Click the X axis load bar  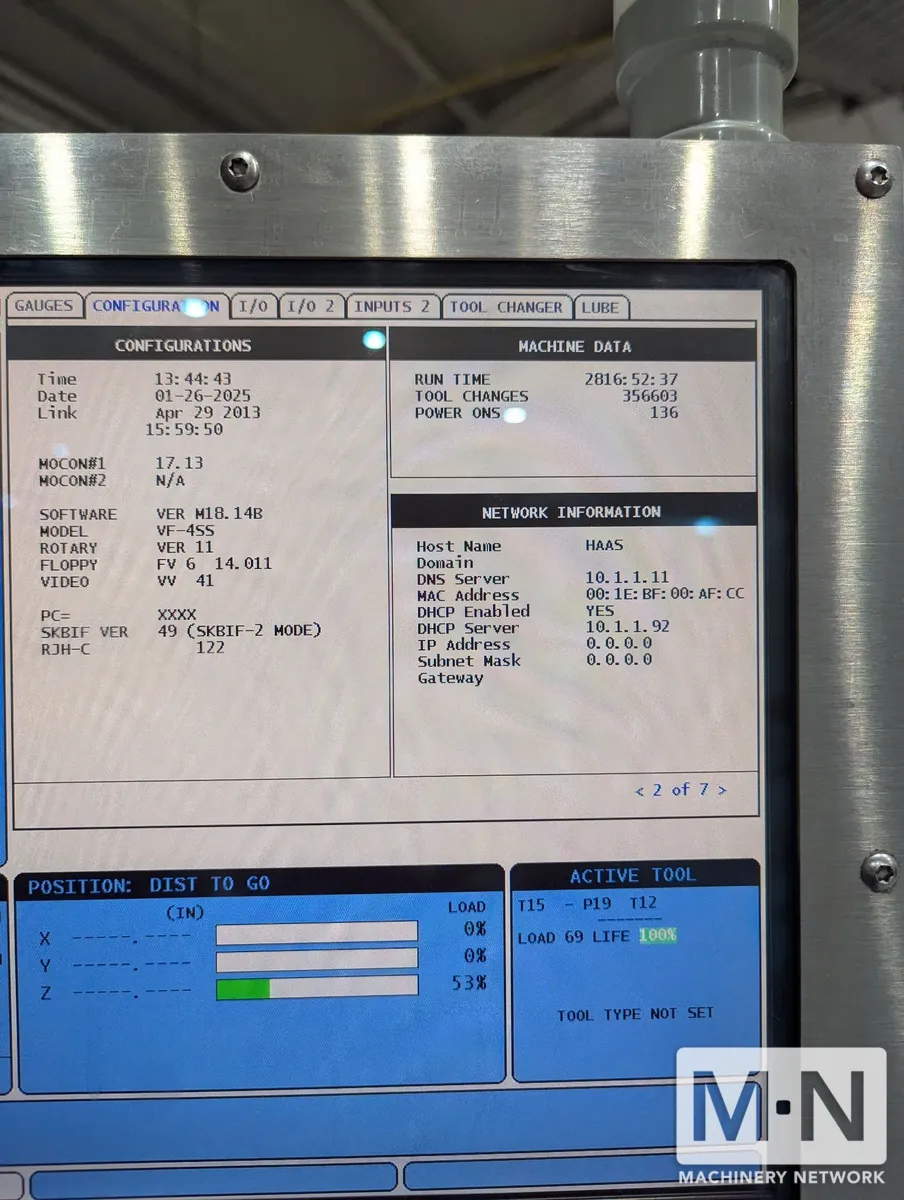click(316, 933)
